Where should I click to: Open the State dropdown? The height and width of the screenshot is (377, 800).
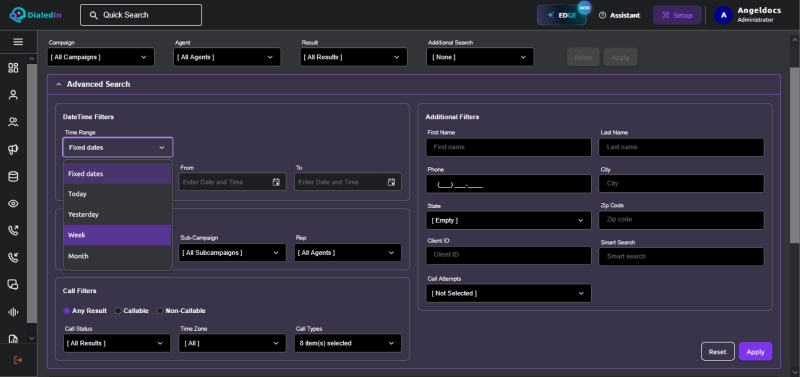[x=509, y=220]
